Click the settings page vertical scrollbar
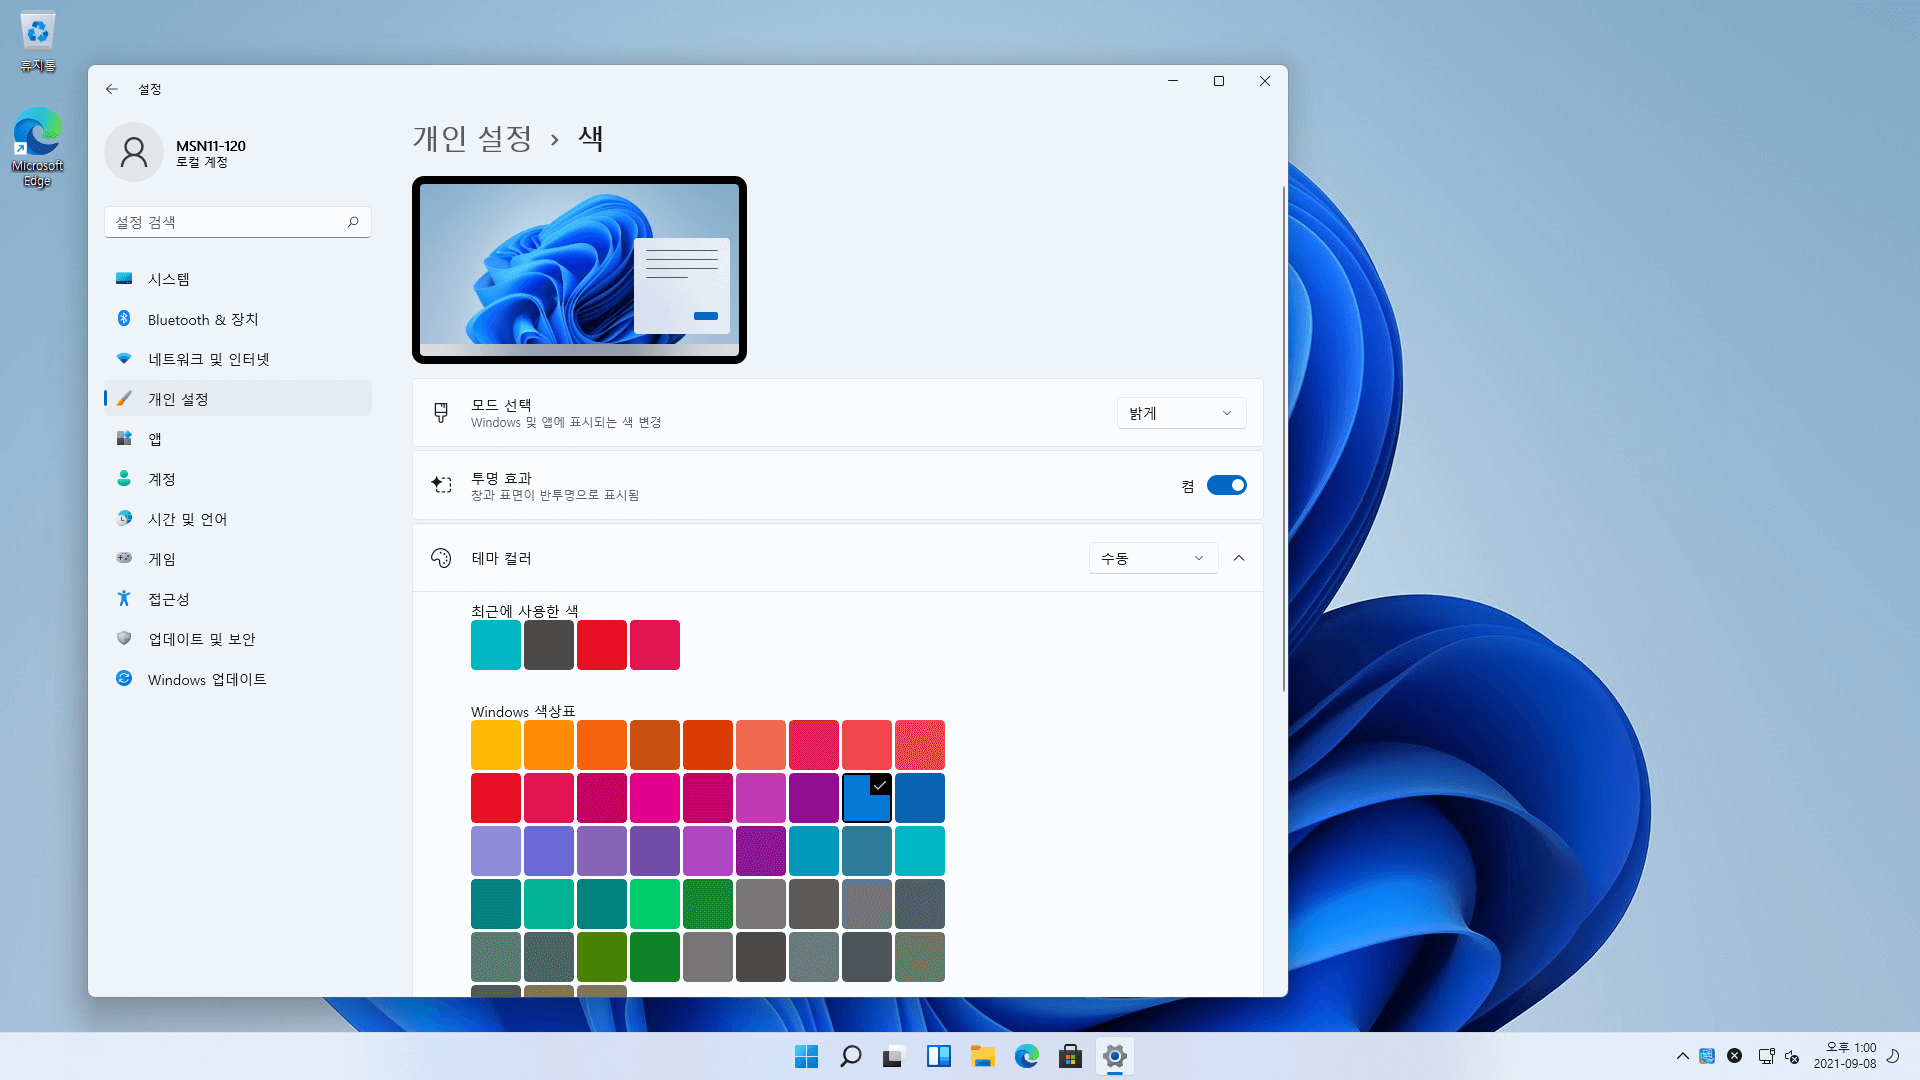The width and height of the screenshot is (1920, 1080). coord(1284,438)
